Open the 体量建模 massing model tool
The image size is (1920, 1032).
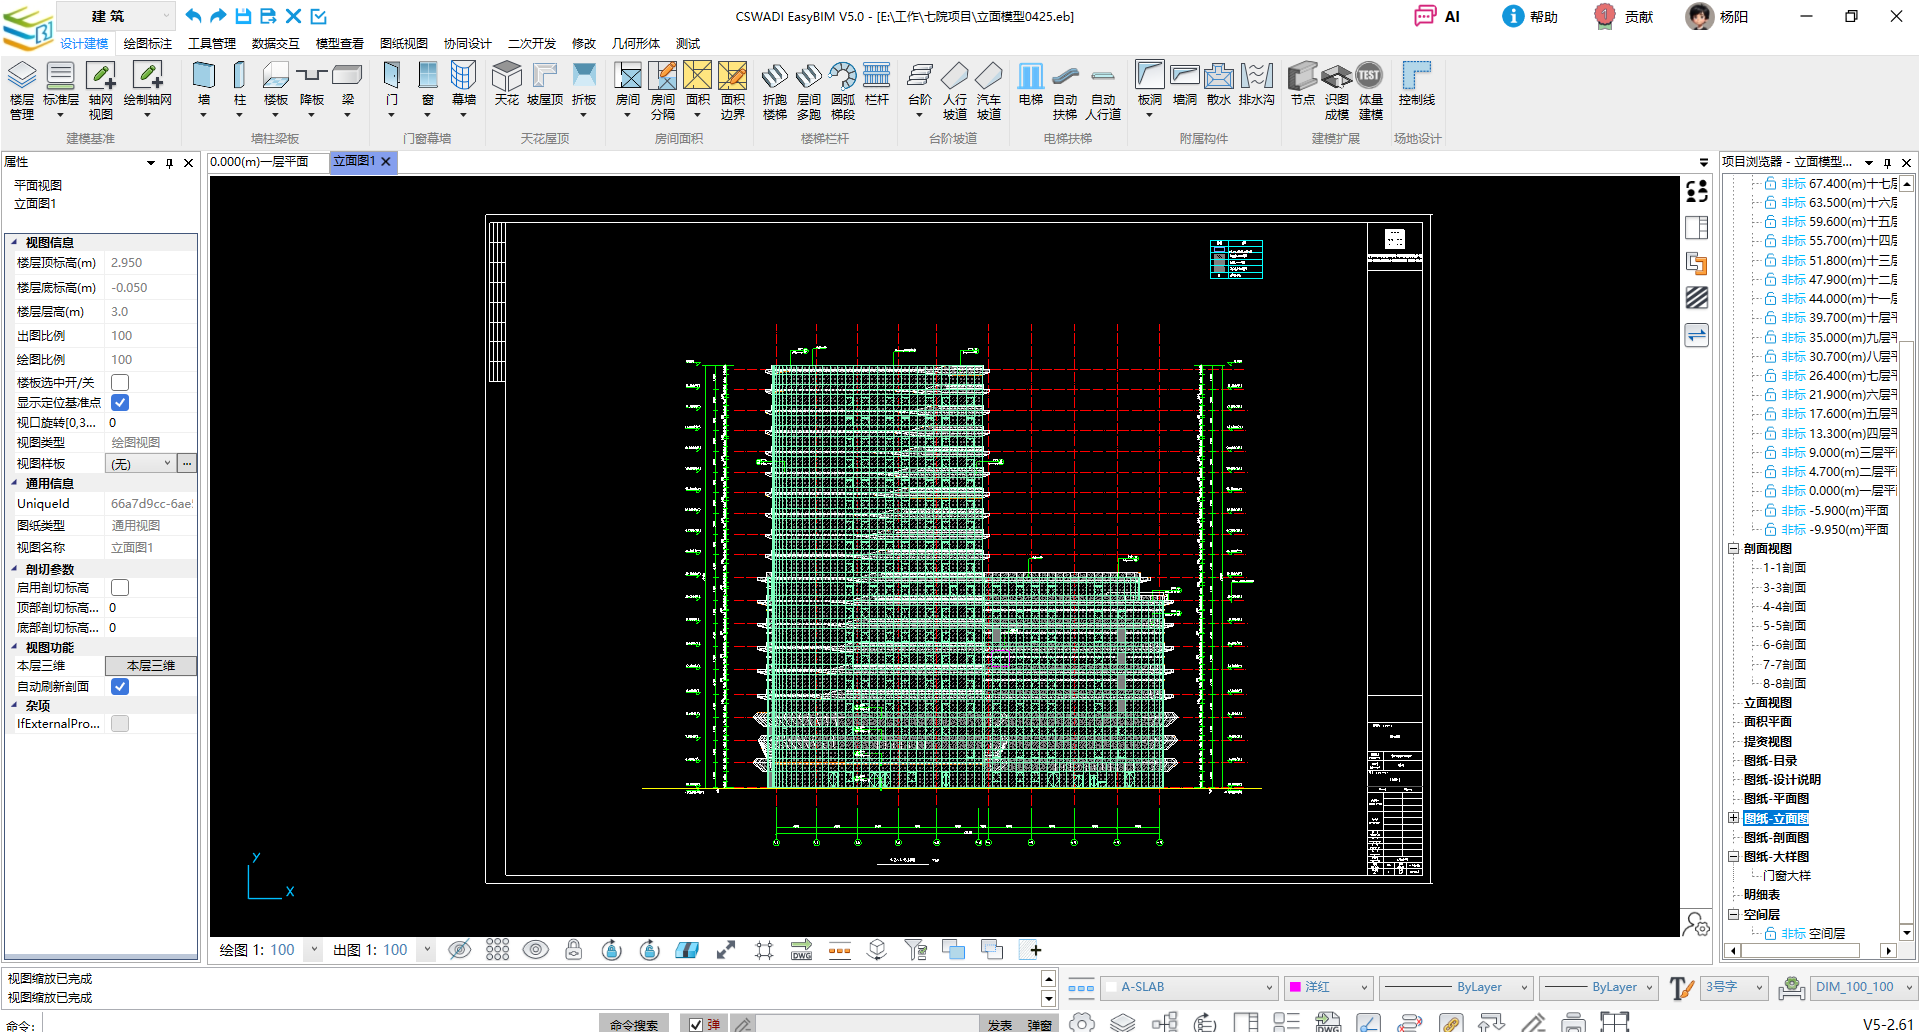[x=1370, y=89]
